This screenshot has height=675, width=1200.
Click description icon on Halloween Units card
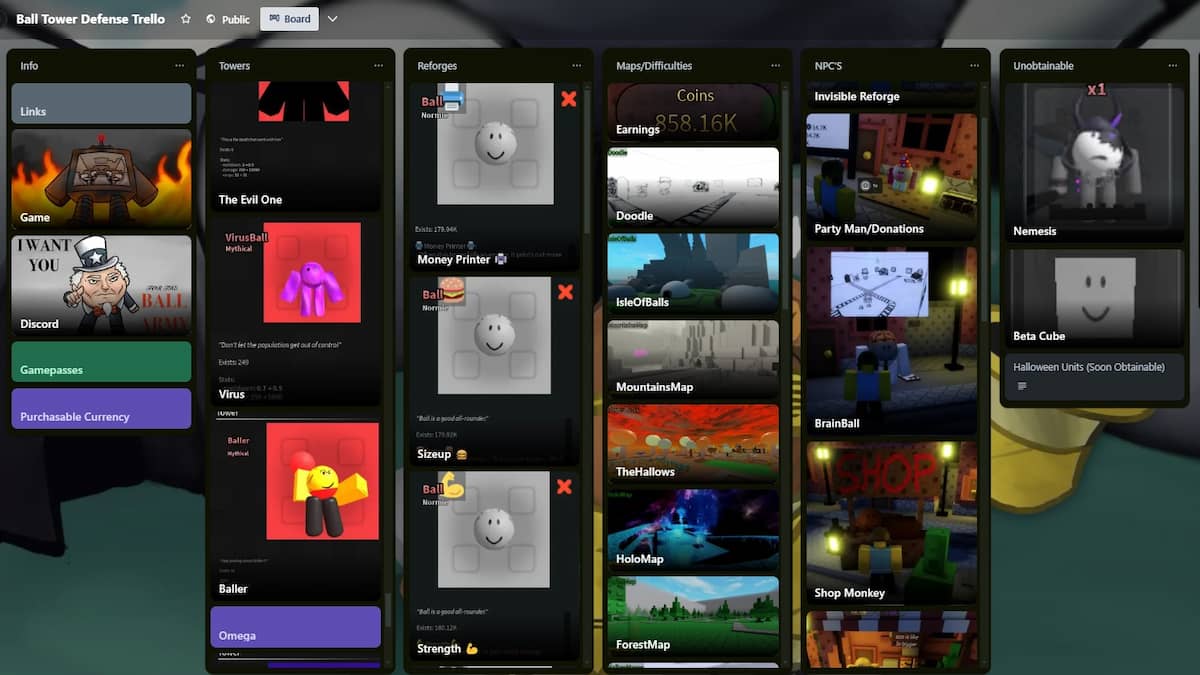1021,386
